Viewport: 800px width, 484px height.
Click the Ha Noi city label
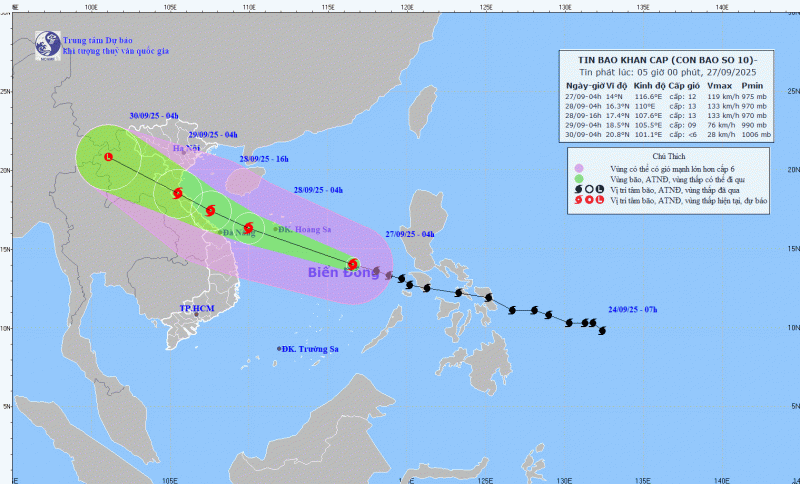[187, 148]
